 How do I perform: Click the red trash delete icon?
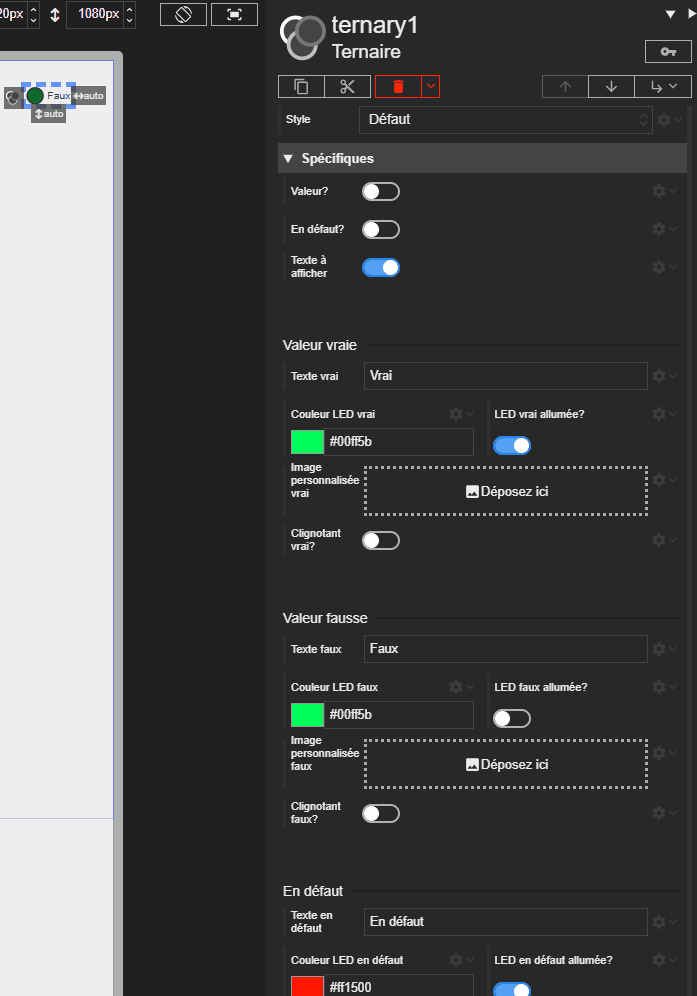(398, 86)
